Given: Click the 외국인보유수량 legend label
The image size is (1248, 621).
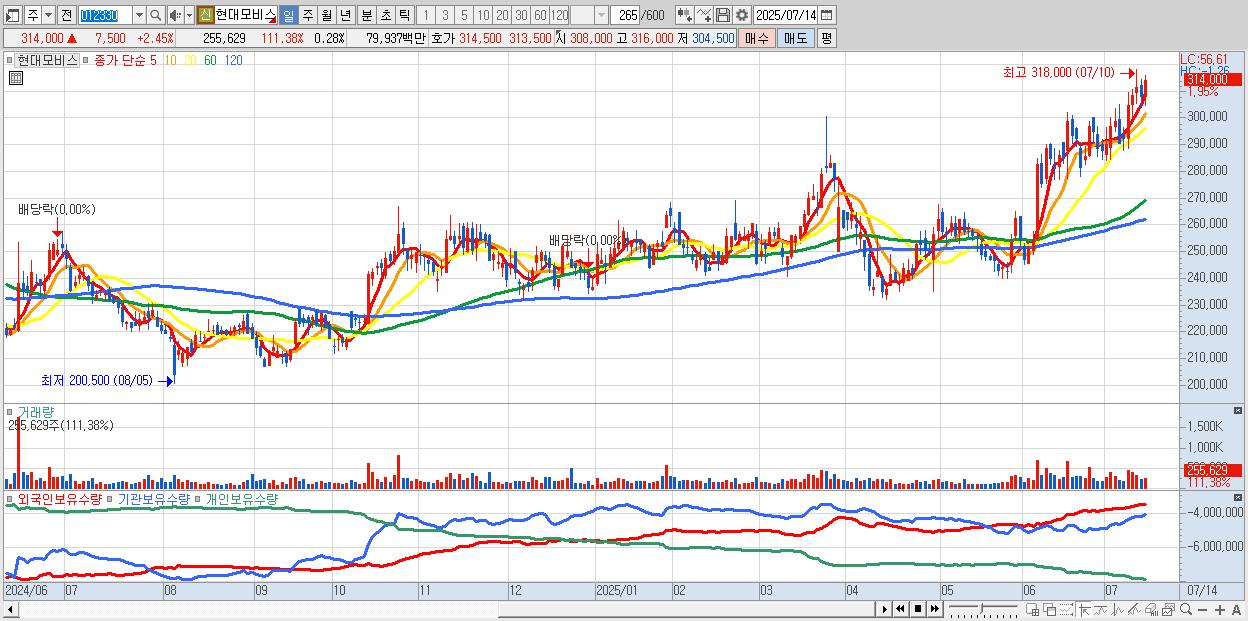Looking at the screenshot, I should 60,498.
